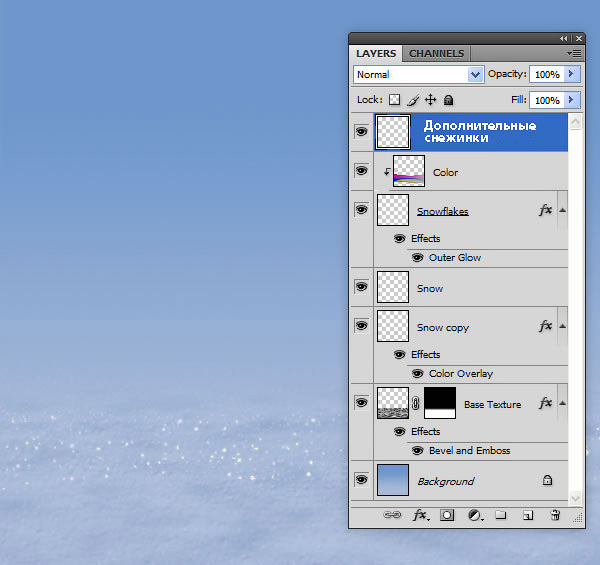Viewport: 600px width, 565px height.
Task: Click the link layers icon
Action: [x=392, y=515]
